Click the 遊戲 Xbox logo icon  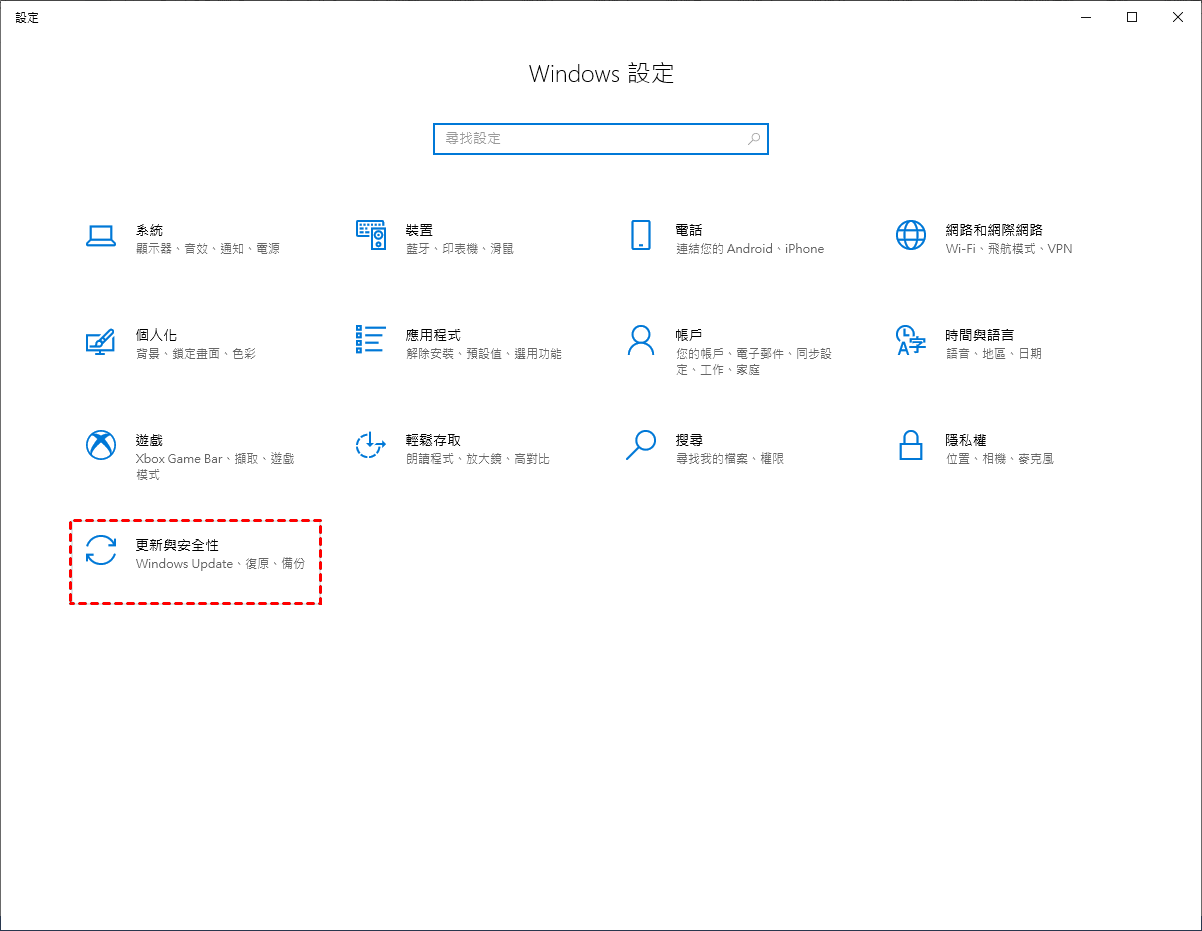101,445
